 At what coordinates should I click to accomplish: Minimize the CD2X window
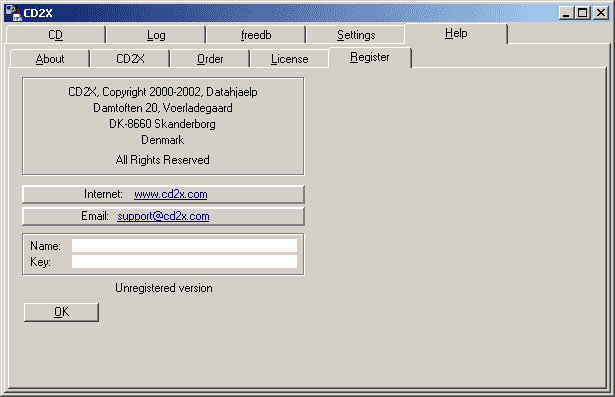[566, 13]
